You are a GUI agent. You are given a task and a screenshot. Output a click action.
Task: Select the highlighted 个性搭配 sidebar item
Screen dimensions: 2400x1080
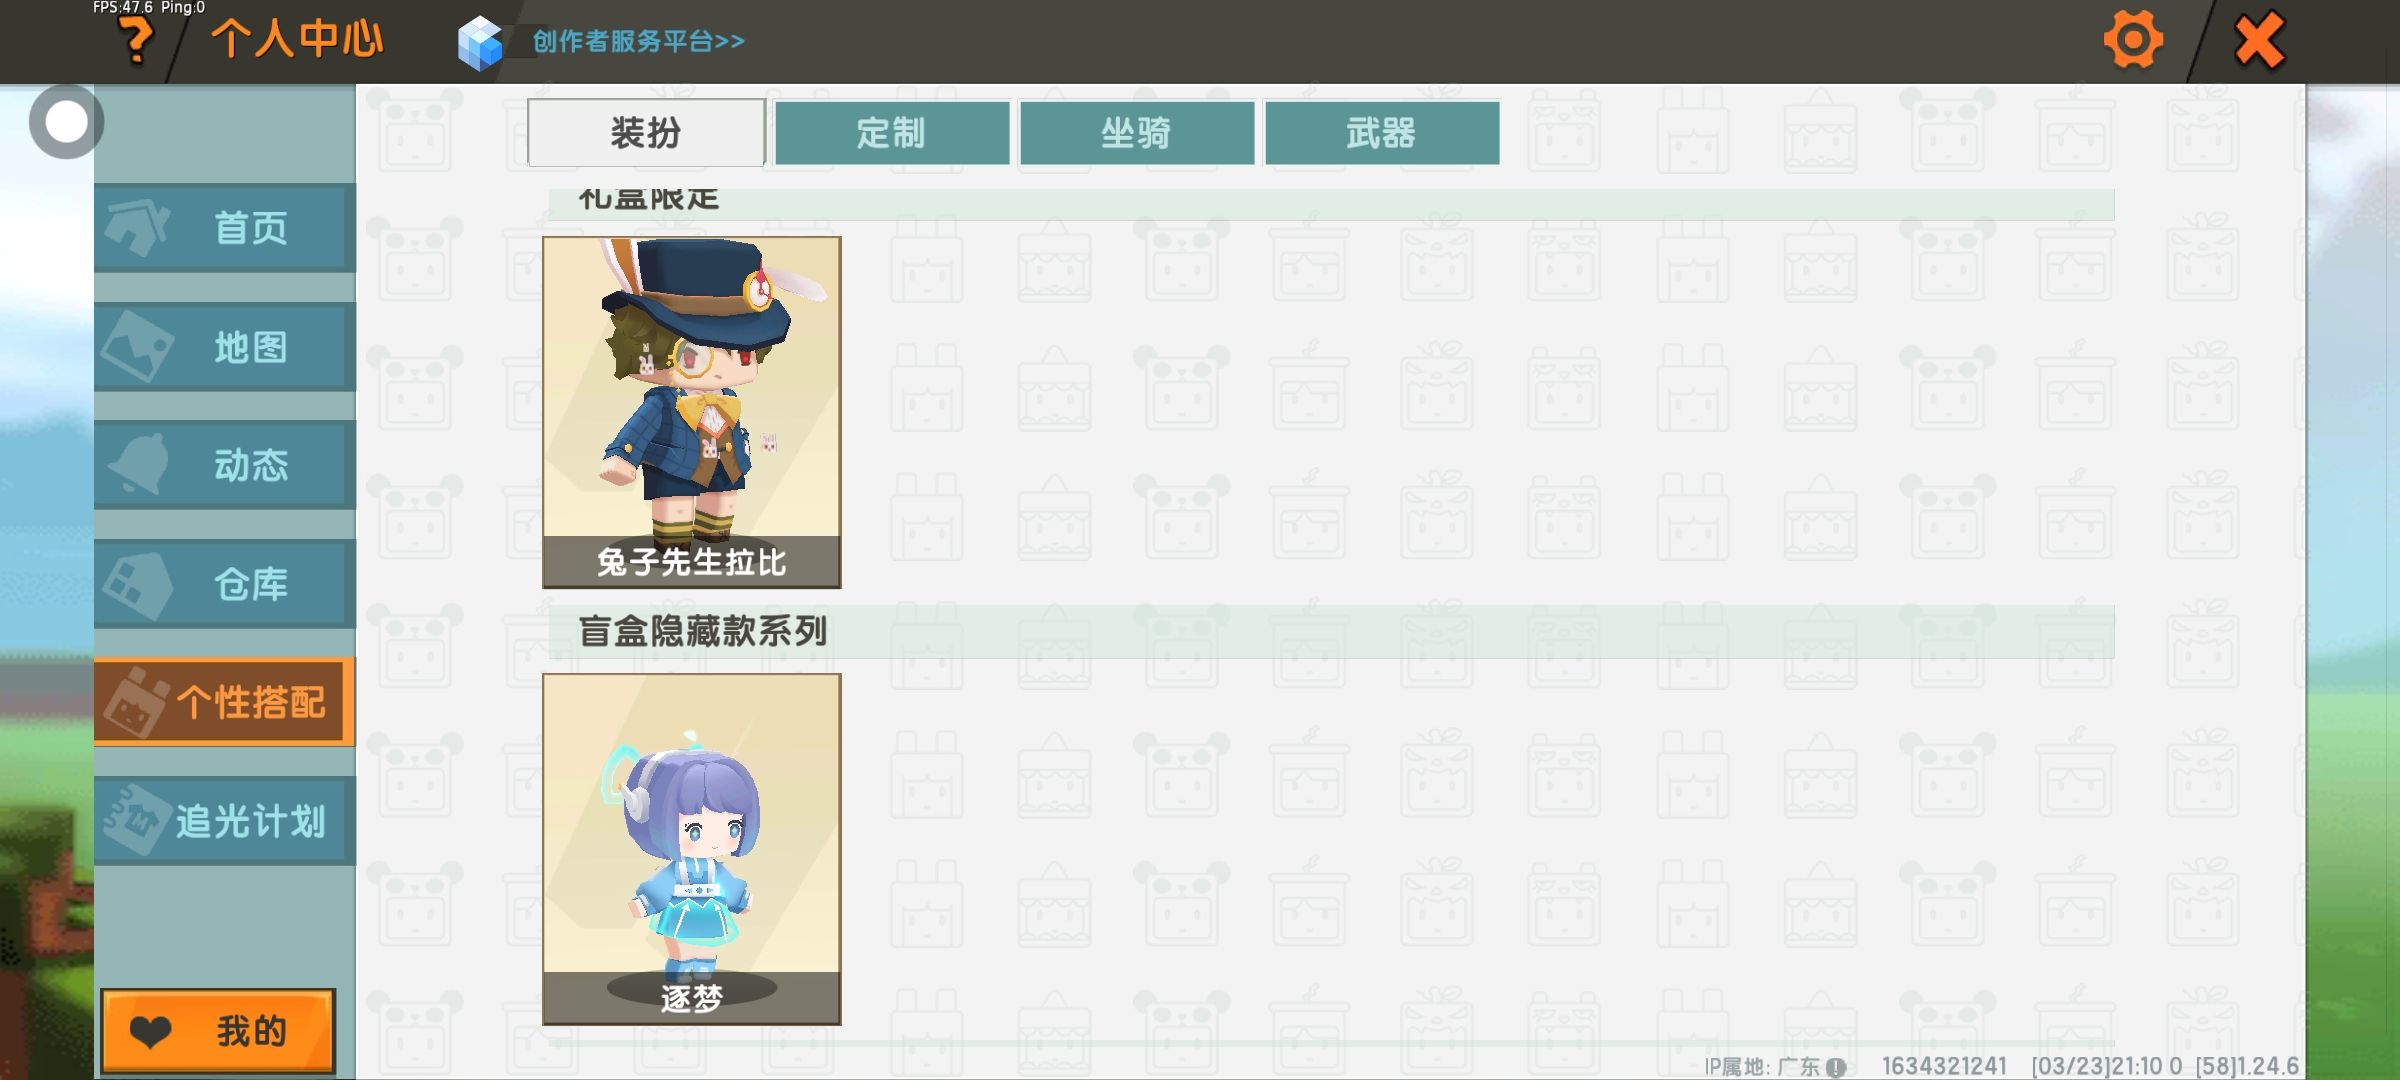[225, 702]
